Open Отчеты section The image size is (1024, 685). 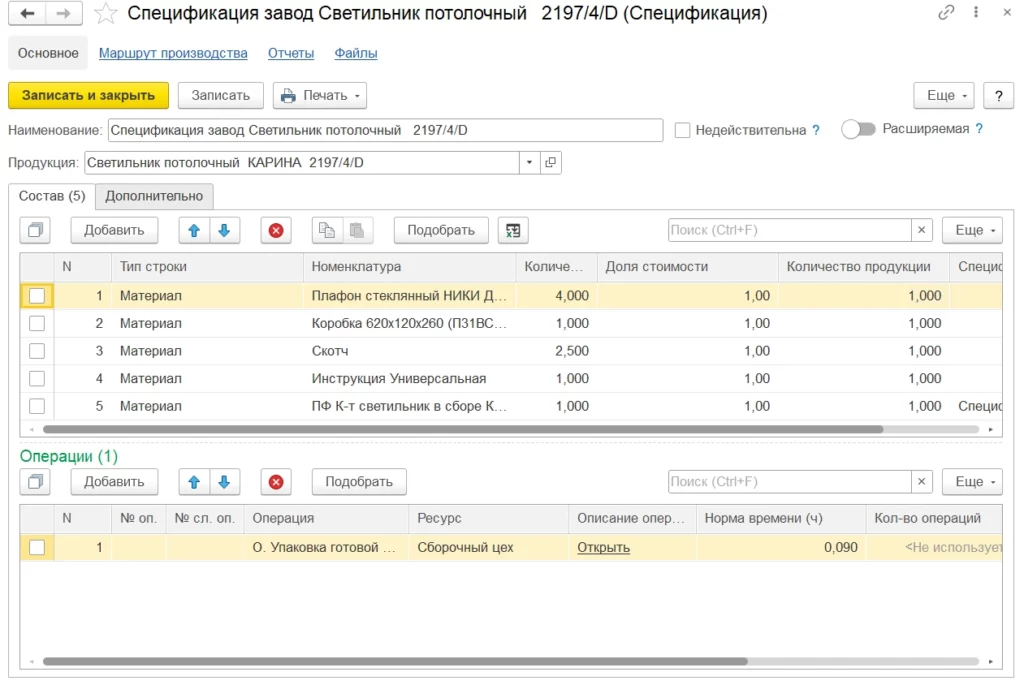click(291, 54)
